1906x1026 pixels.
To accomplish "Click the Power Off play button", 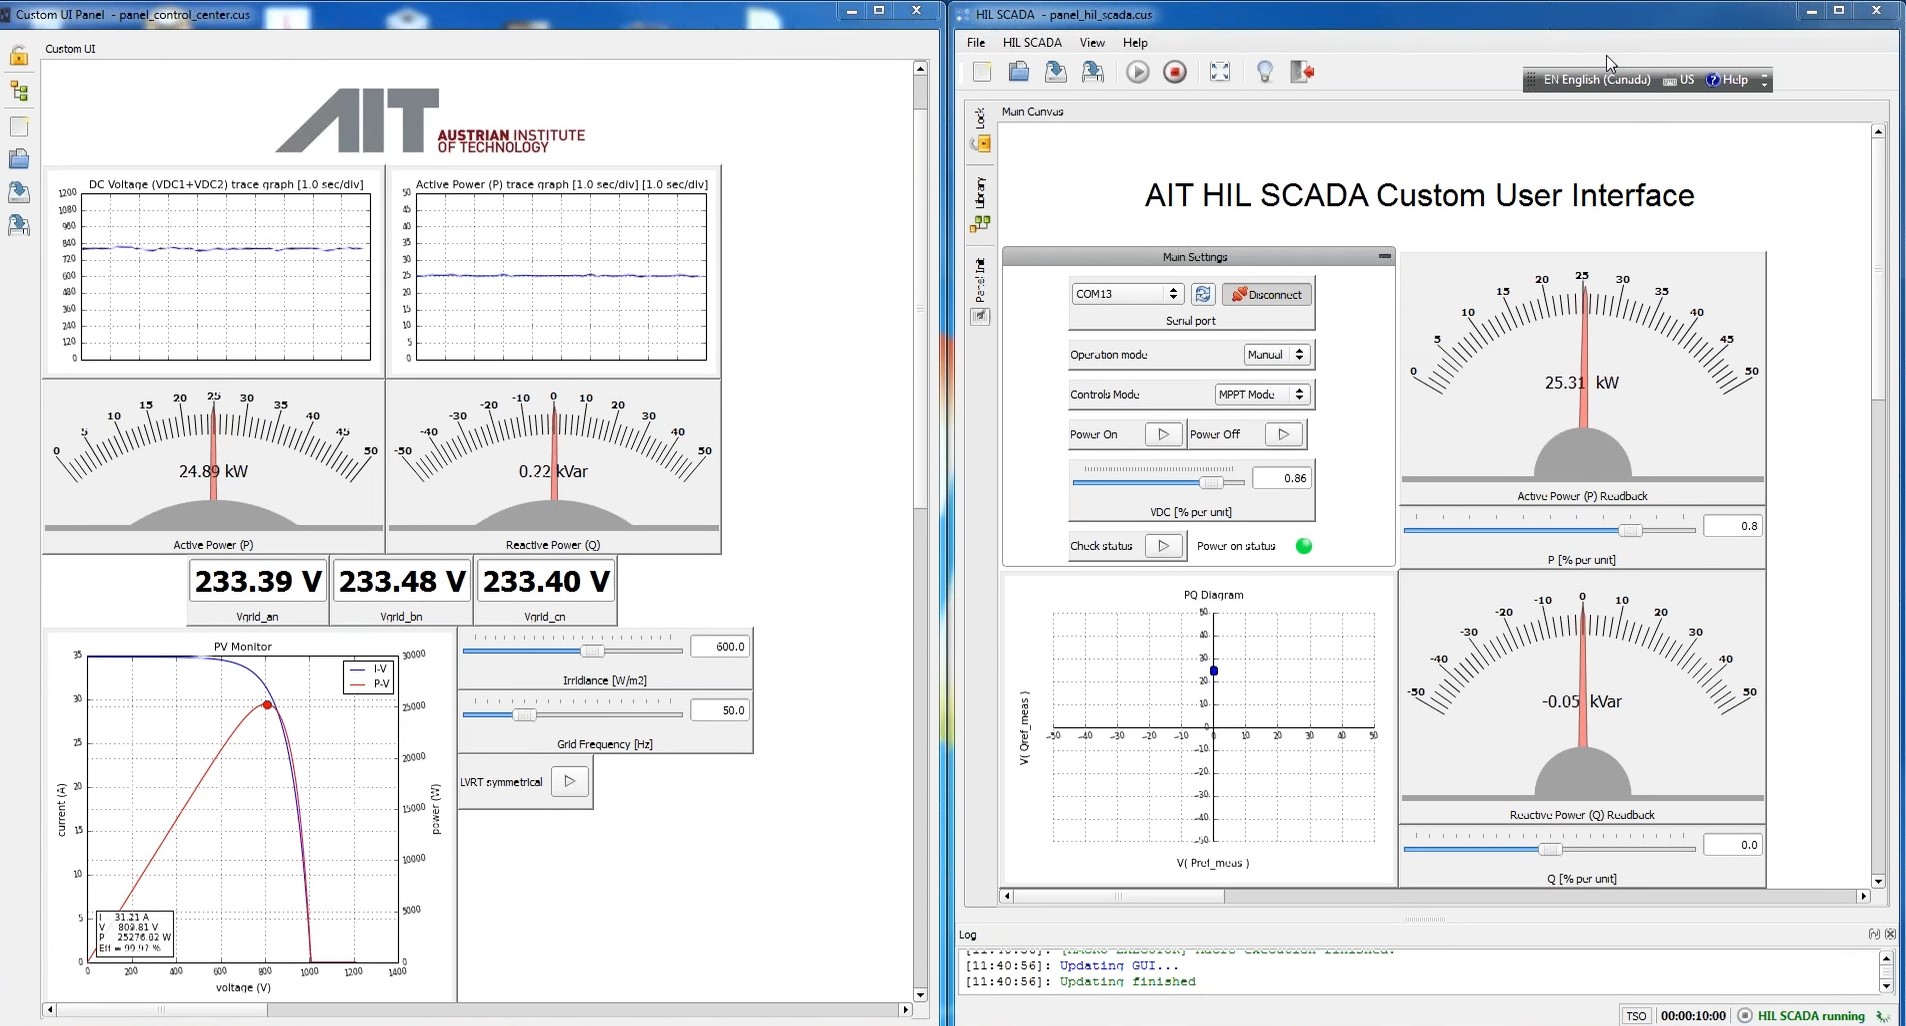I will tap(1284, 434).
